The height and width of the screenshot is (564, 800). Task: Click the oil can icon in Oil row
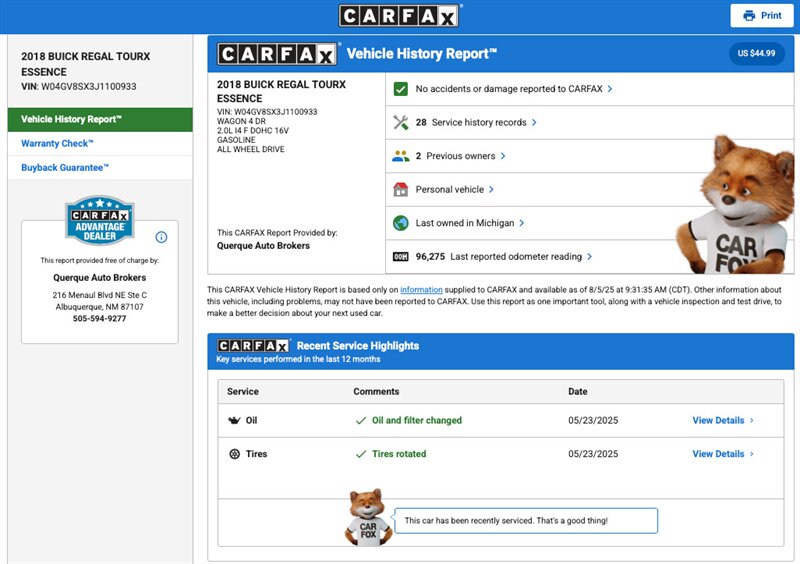coord(234,421)
